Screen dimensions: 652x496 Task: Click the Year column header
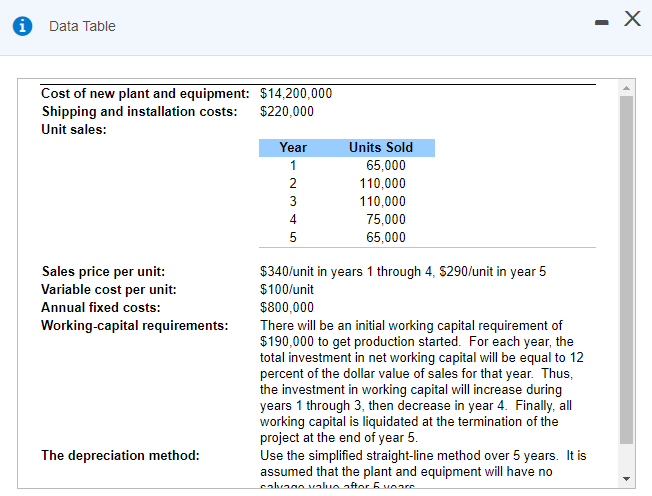point(293,148)
